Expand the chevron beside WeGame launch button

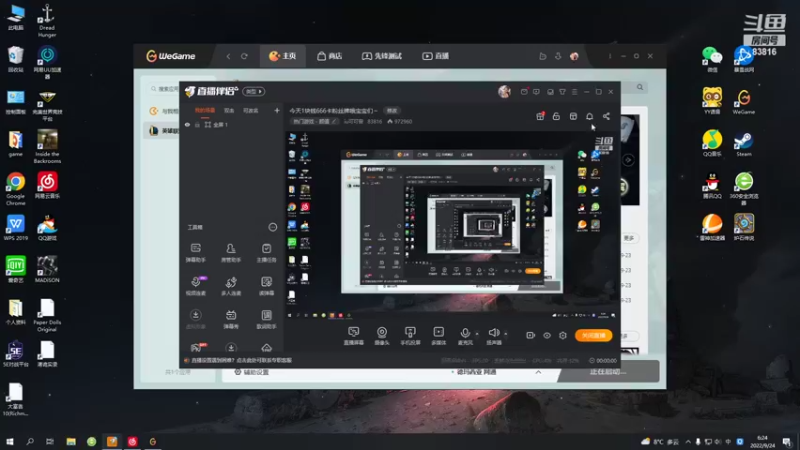538,372
